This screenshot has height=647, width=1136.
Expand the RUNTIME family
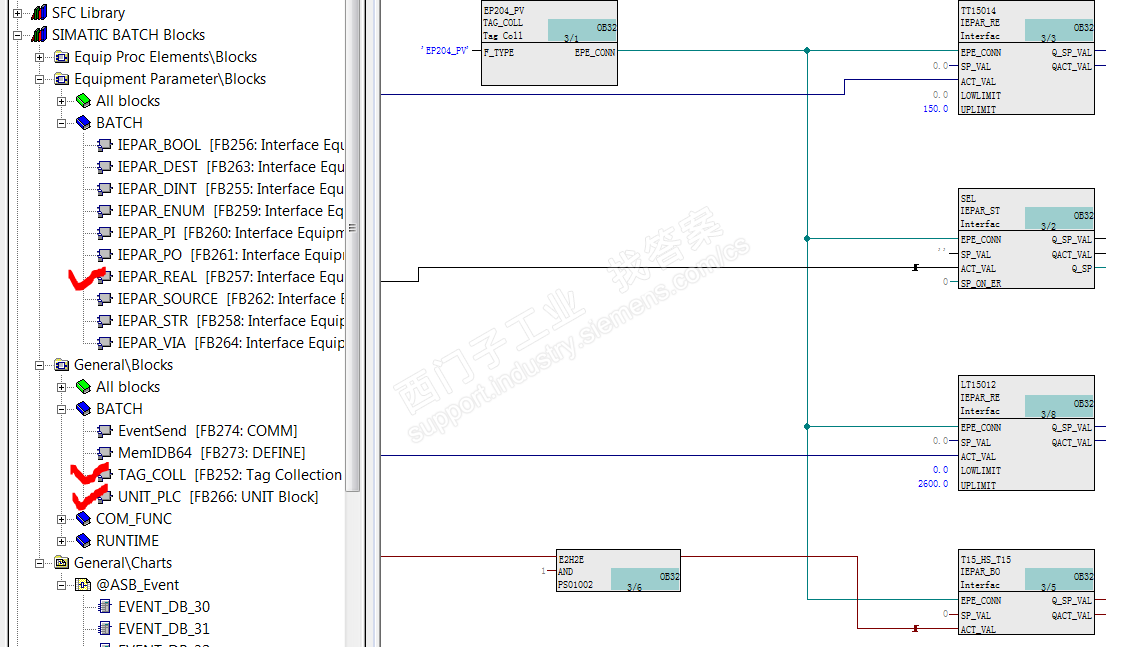click(x=62, y=541)
